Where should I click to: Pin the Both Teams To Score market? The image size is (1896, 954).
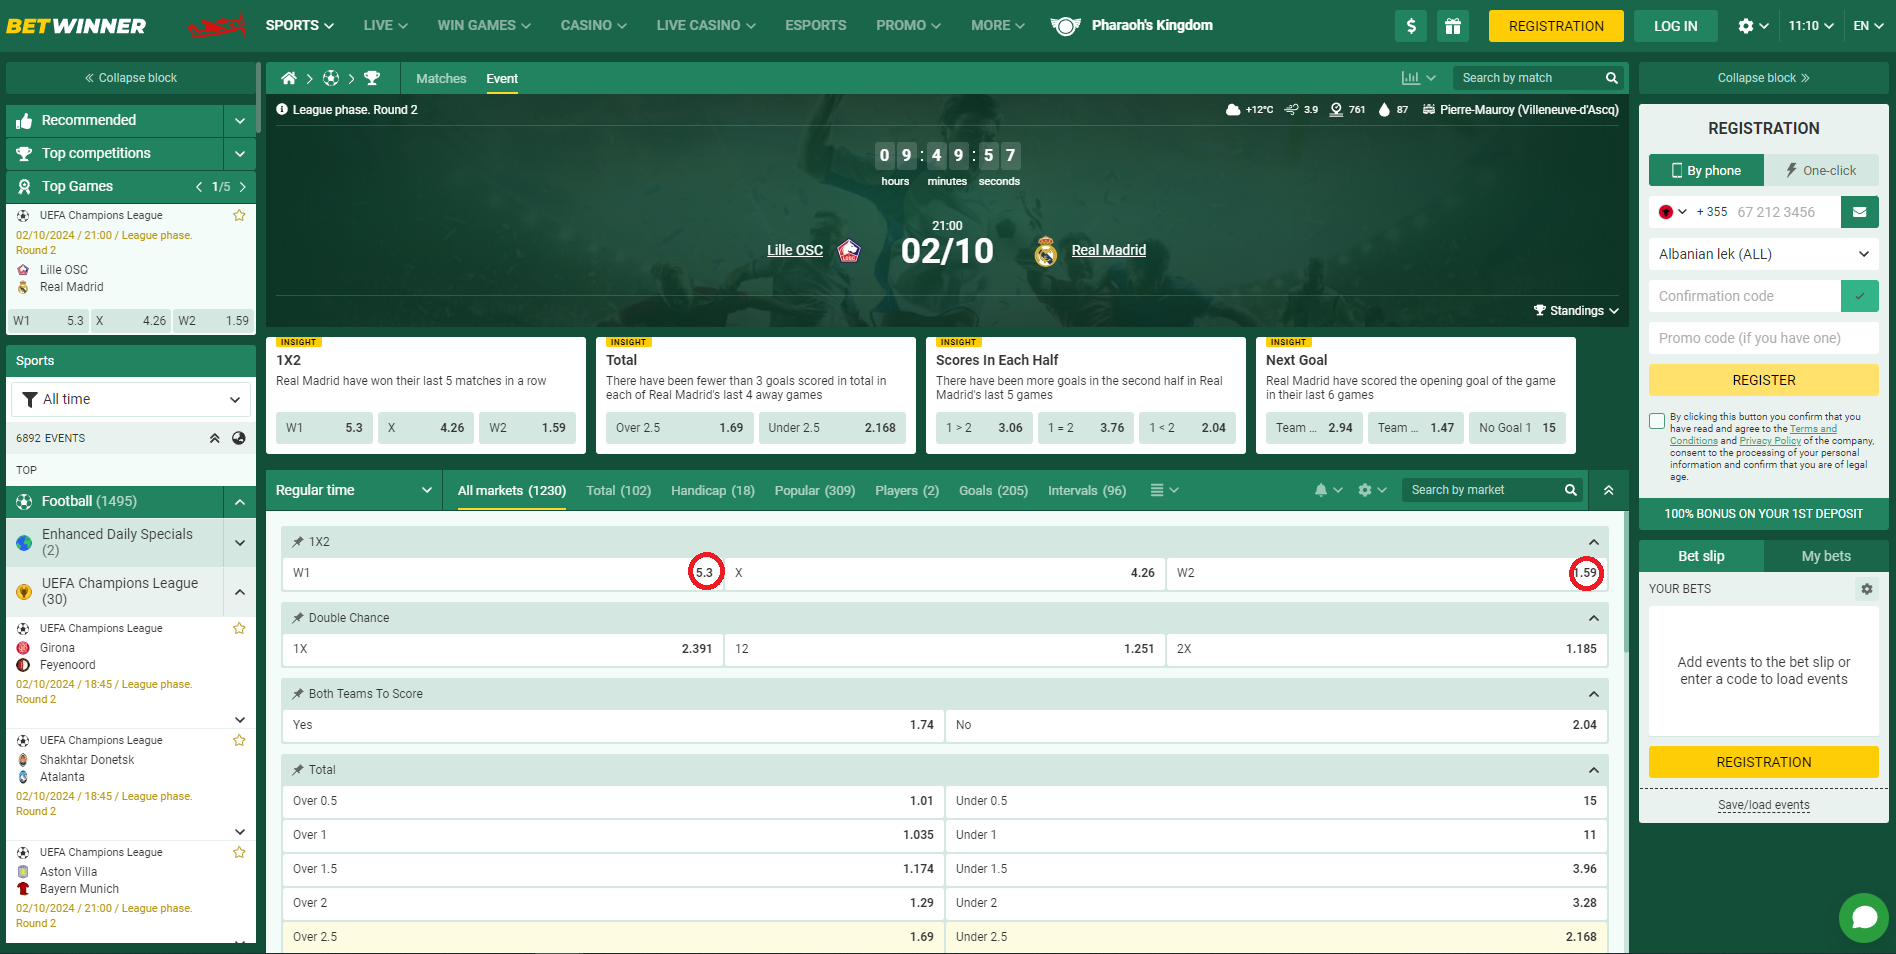click(298, 694)
